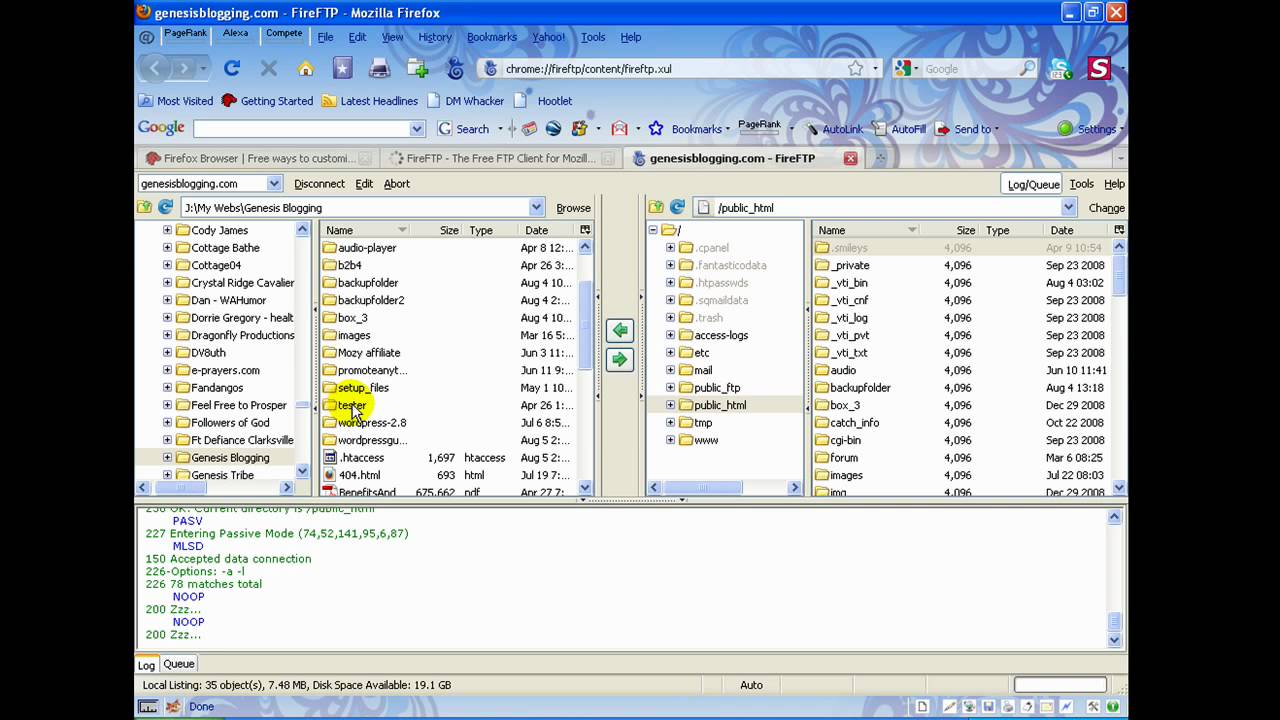
Task: Open the local path dropdown
Action: pyautogui.click(x=536, y=207)
